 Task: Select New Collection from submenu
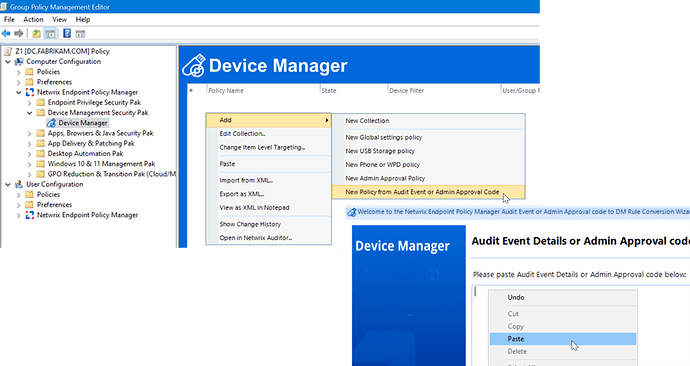(428, 121)
